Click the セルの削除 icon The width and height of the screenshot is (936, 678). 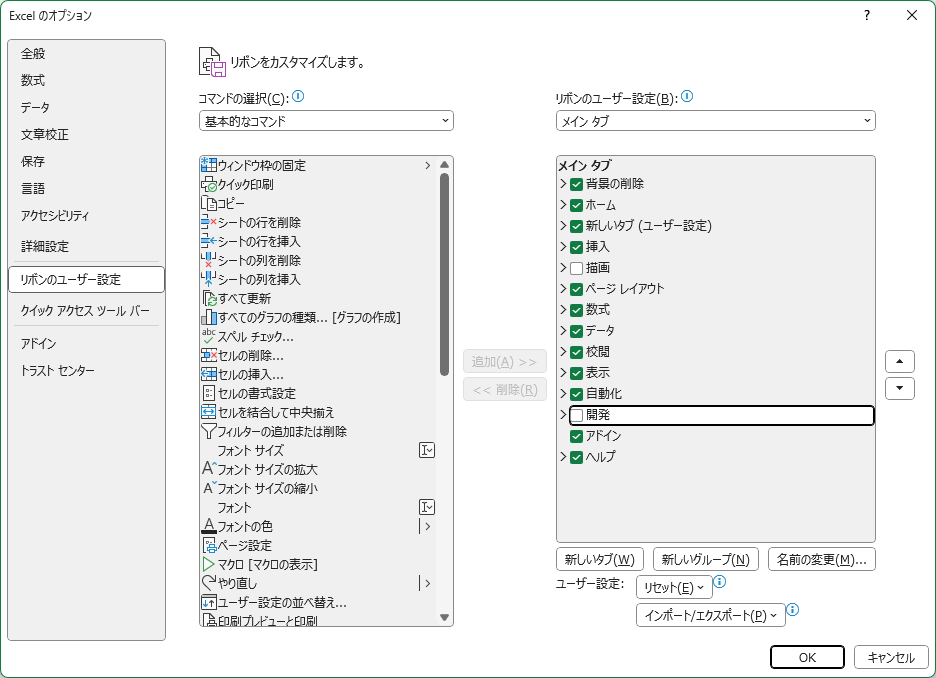click(208, 356)
